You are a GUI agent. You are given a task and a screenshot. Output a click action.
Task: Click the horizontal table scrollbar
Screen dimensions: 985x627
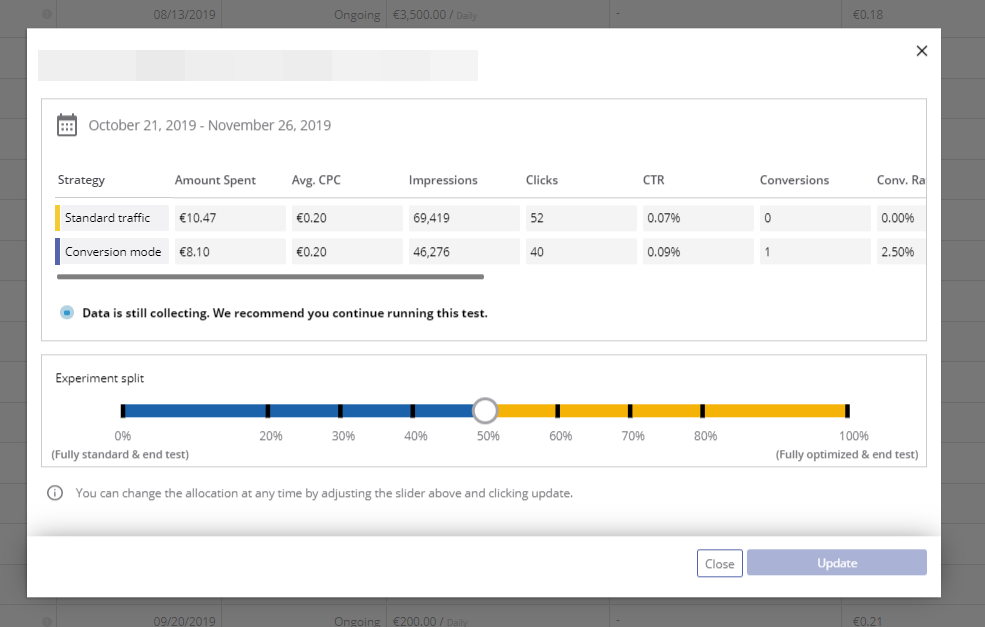pyautogui.click(x=270, y=277)
